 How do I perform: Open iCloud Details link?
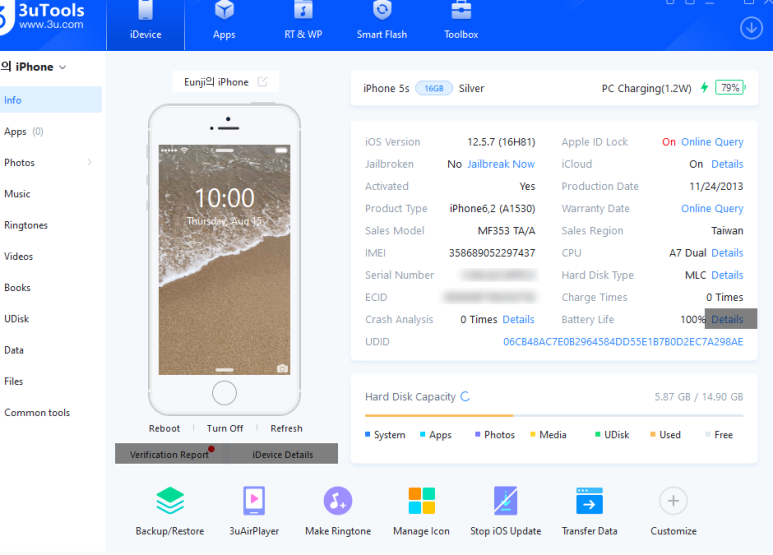(727, 164)
